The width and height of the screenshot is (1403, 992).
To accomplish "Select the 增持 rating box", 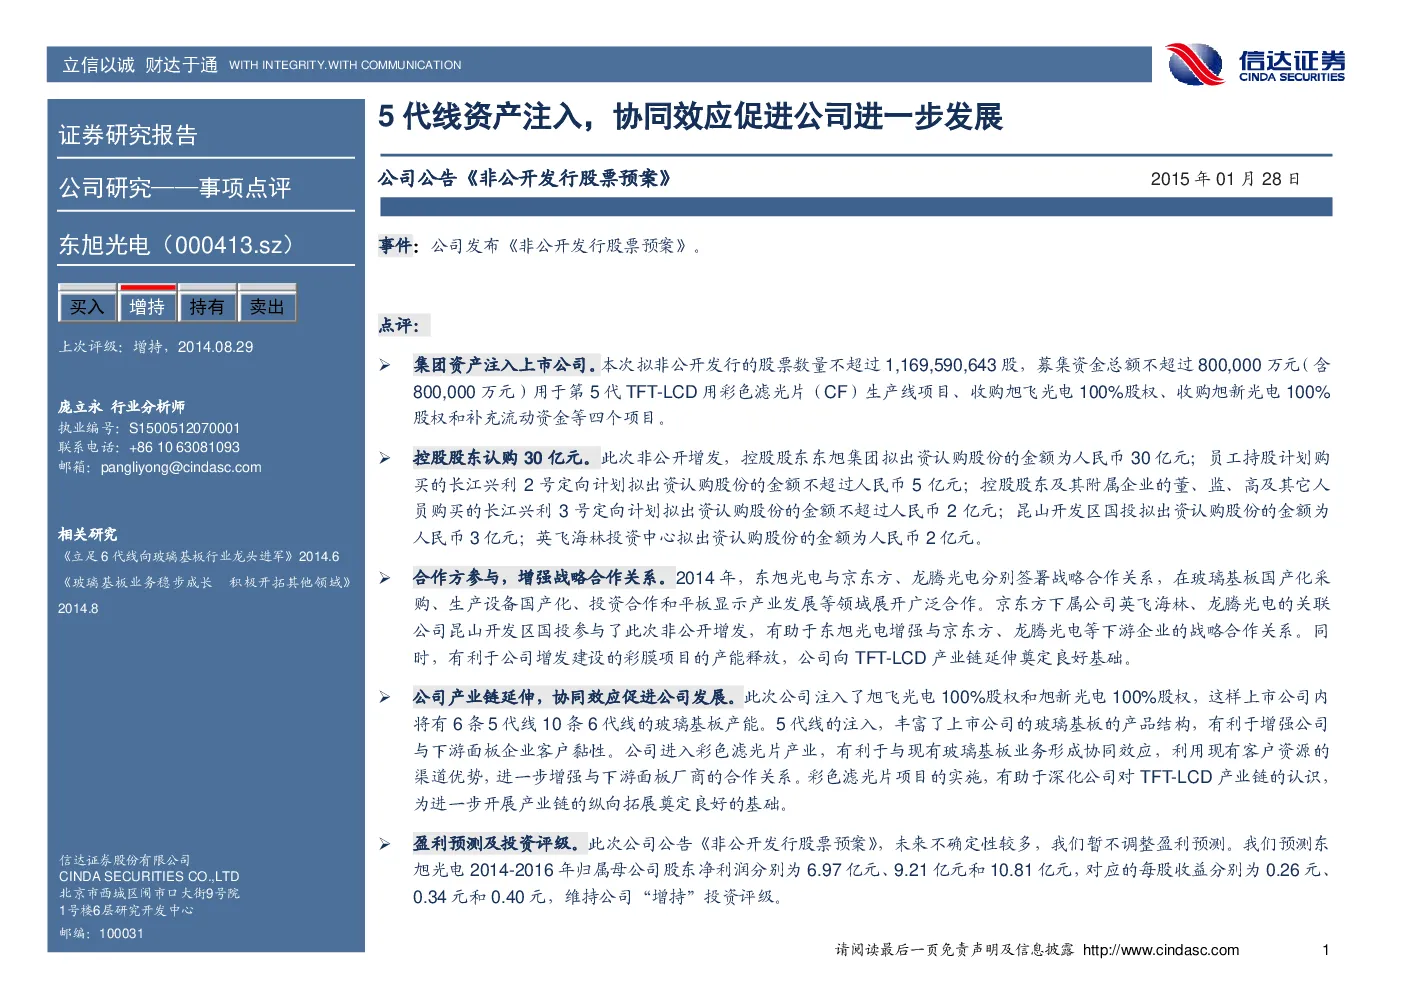I will tap(147, 305).
